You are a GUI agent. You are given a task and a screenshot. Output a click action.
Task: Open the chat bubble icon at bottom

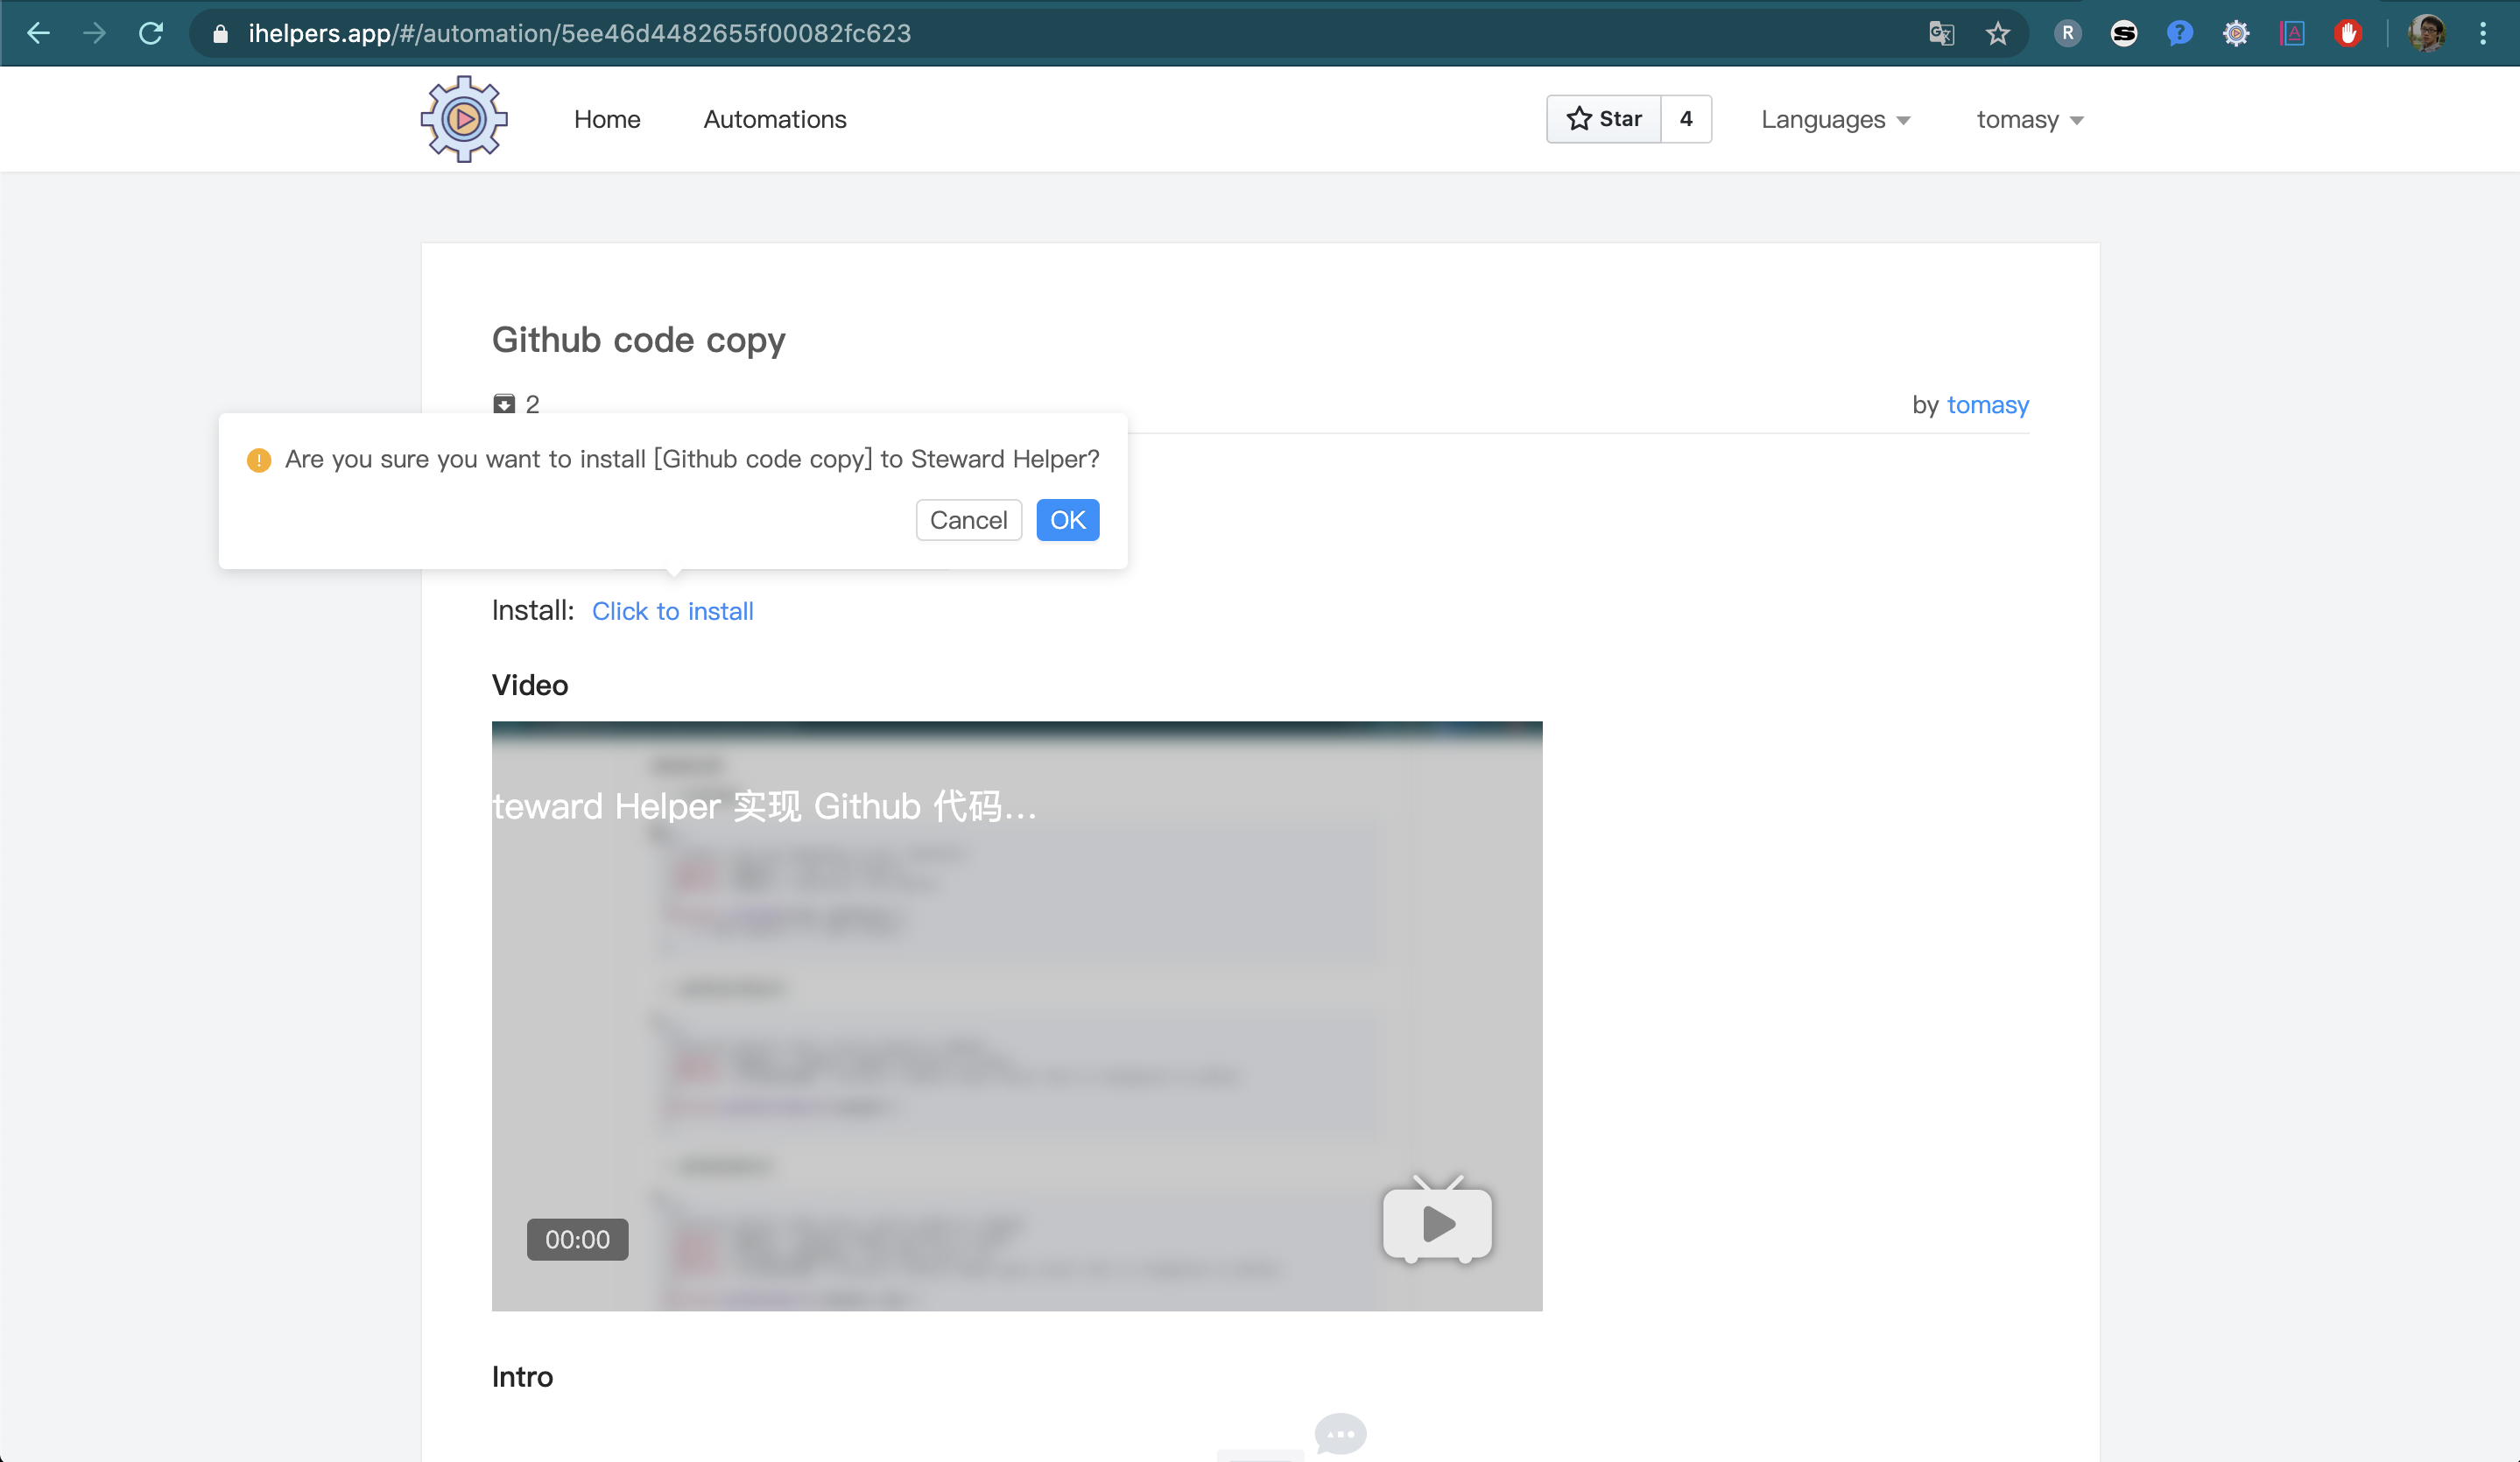pyautogui.click(x=1340, y=1433)
